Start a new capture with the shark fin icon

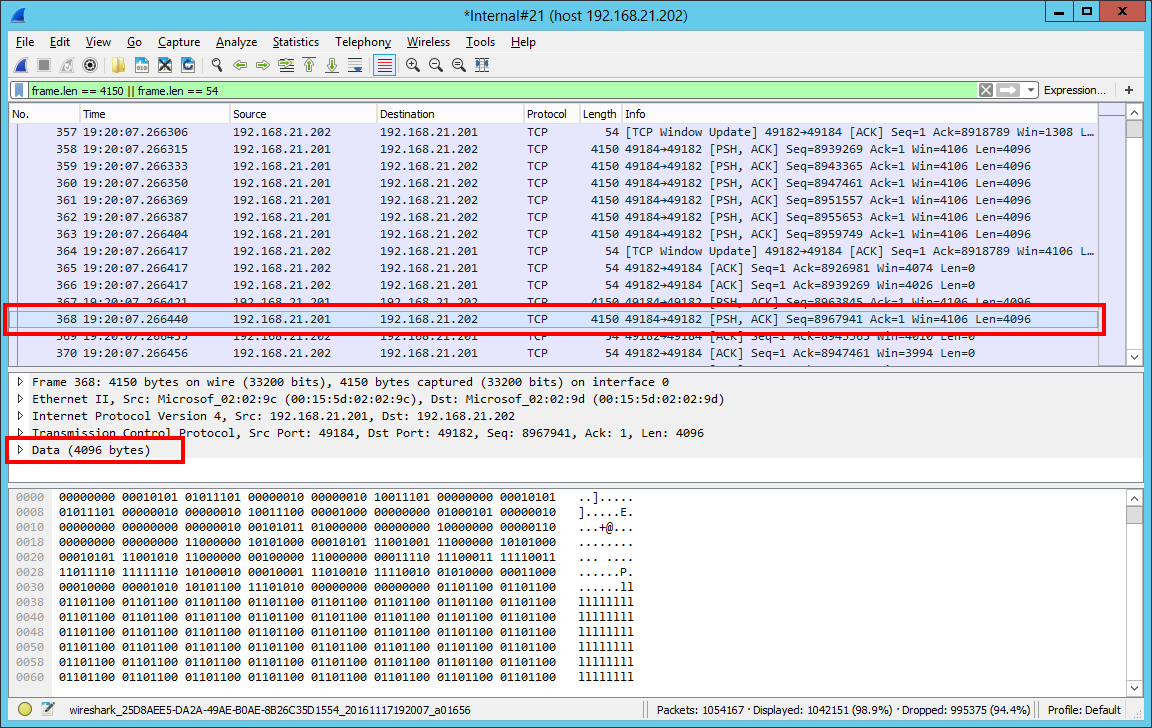pos(21,65)
